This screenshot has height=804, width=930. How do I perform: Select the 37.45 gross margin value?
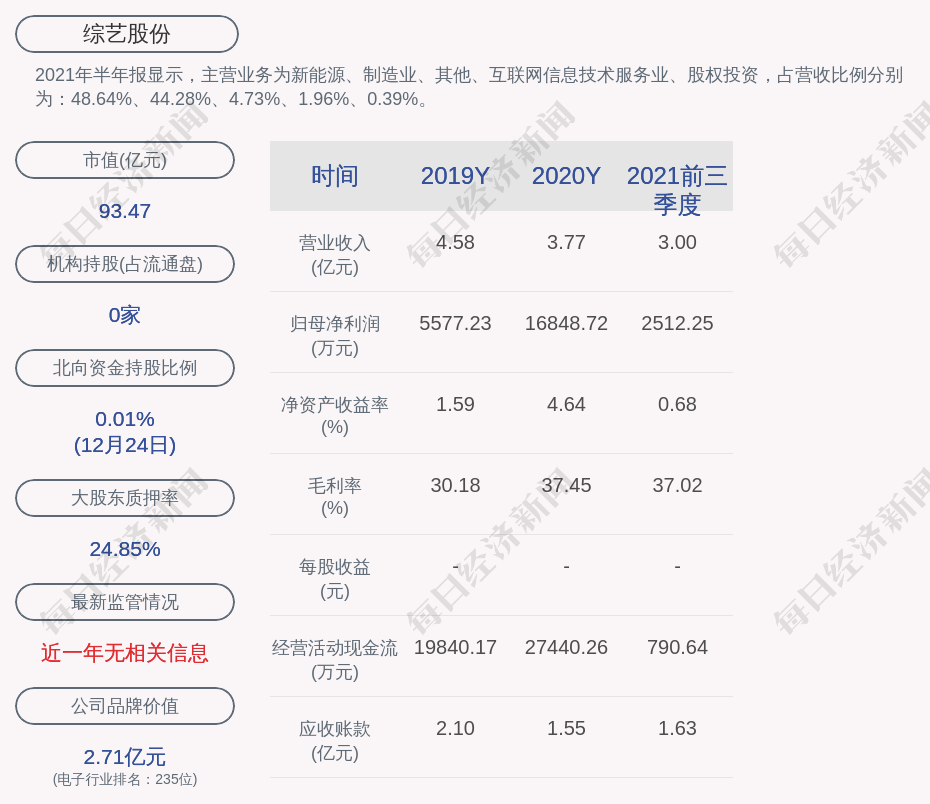coord(566,486)
